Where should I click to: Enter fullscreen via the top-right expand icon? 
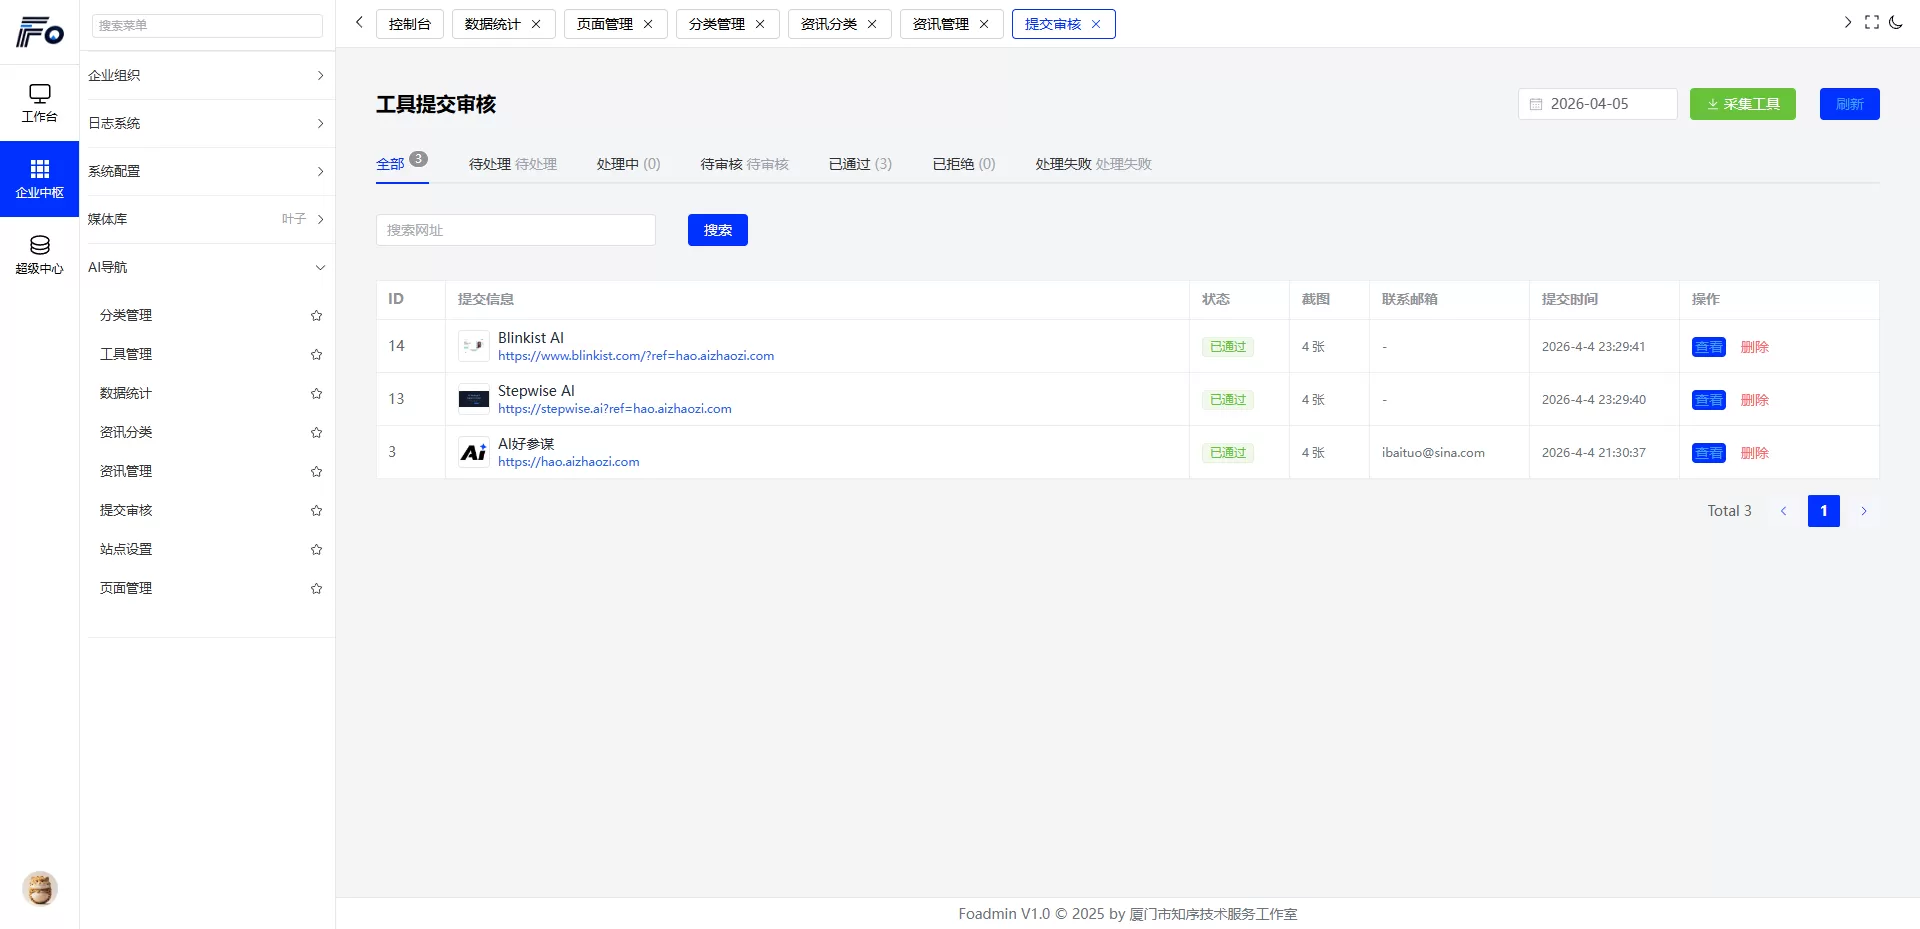pos(1872,22)
